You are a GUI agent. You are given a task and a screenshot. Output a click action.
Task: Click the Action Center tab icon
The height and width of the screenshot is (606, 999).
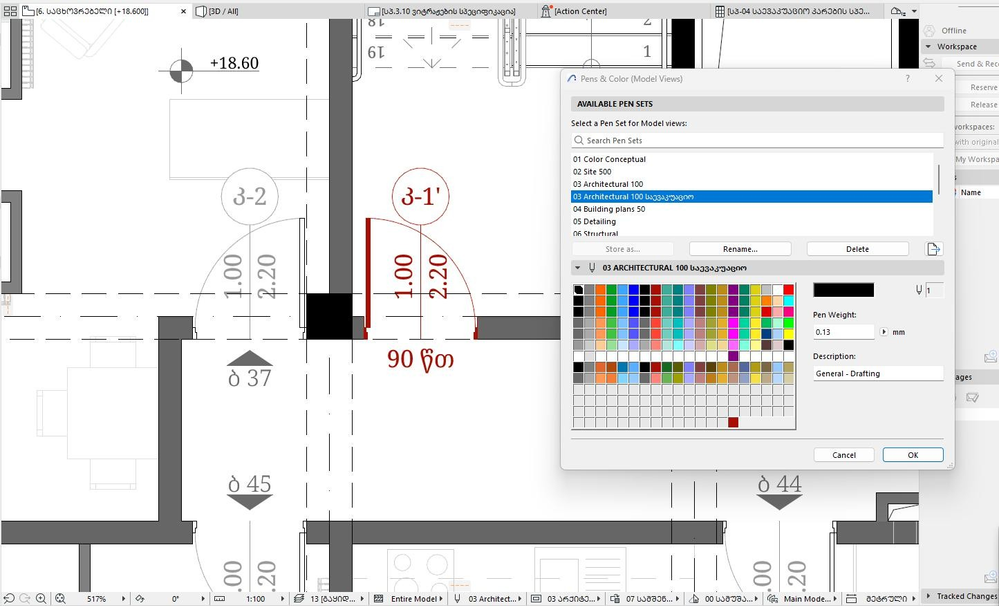click(x=546, y=11)
